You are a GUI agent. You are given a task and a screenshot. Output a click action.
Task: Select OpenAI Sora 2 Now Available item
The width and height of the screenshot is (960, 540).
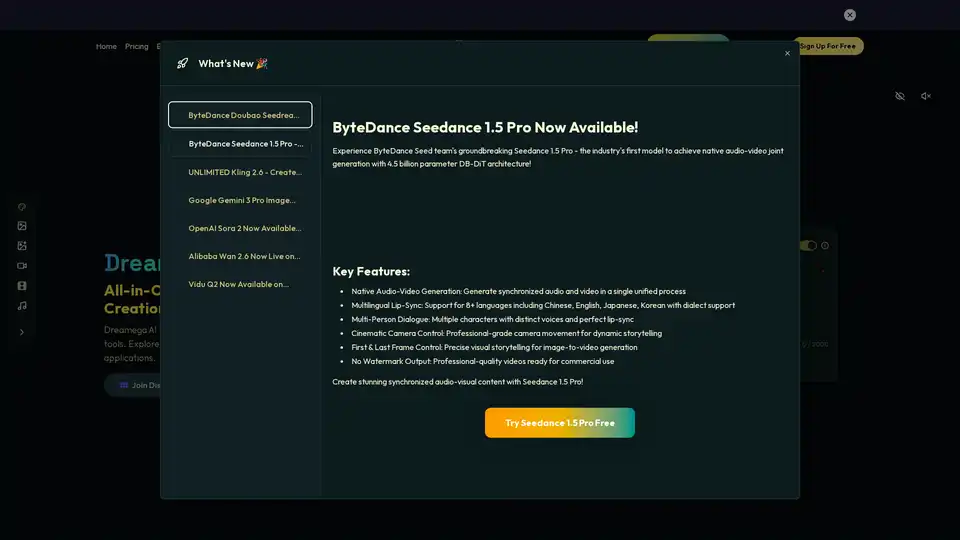(240, 228)
